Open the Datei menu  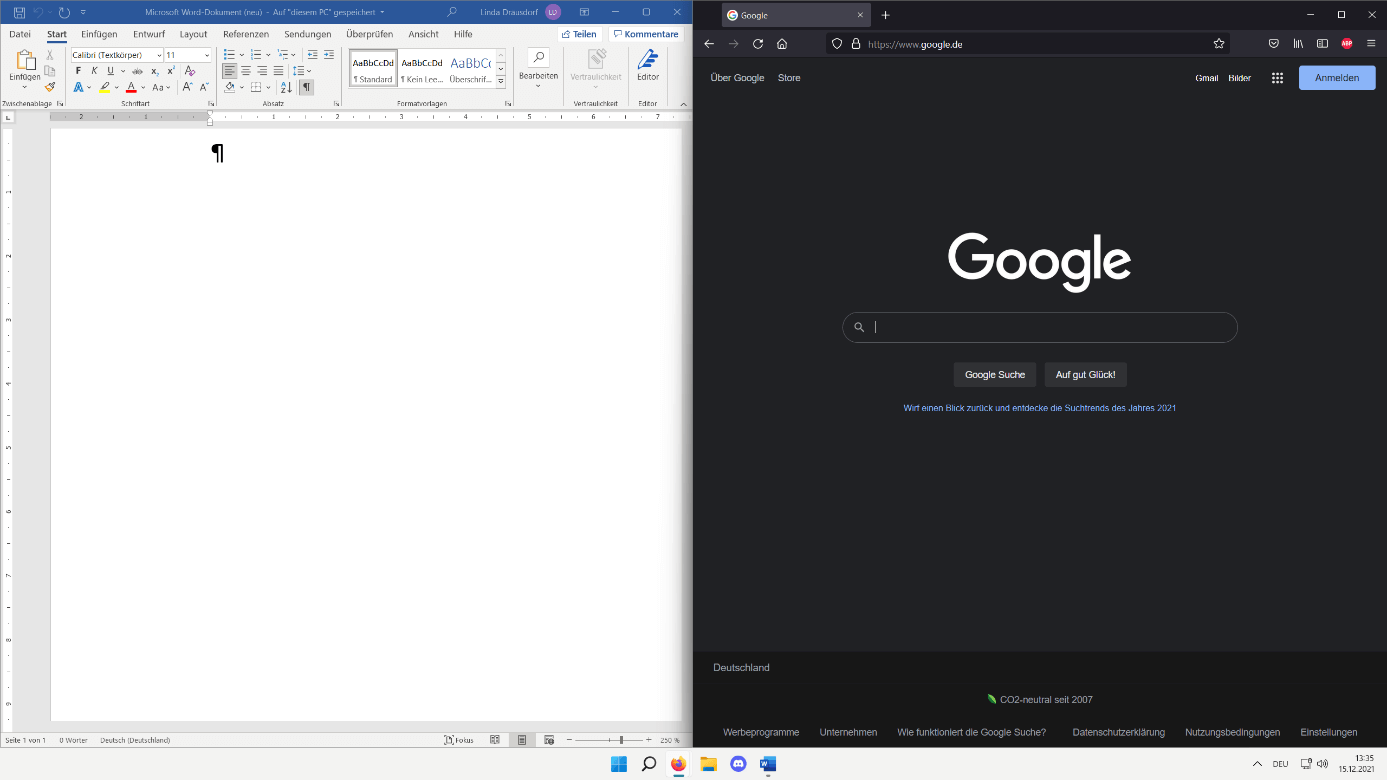[20, 34]
